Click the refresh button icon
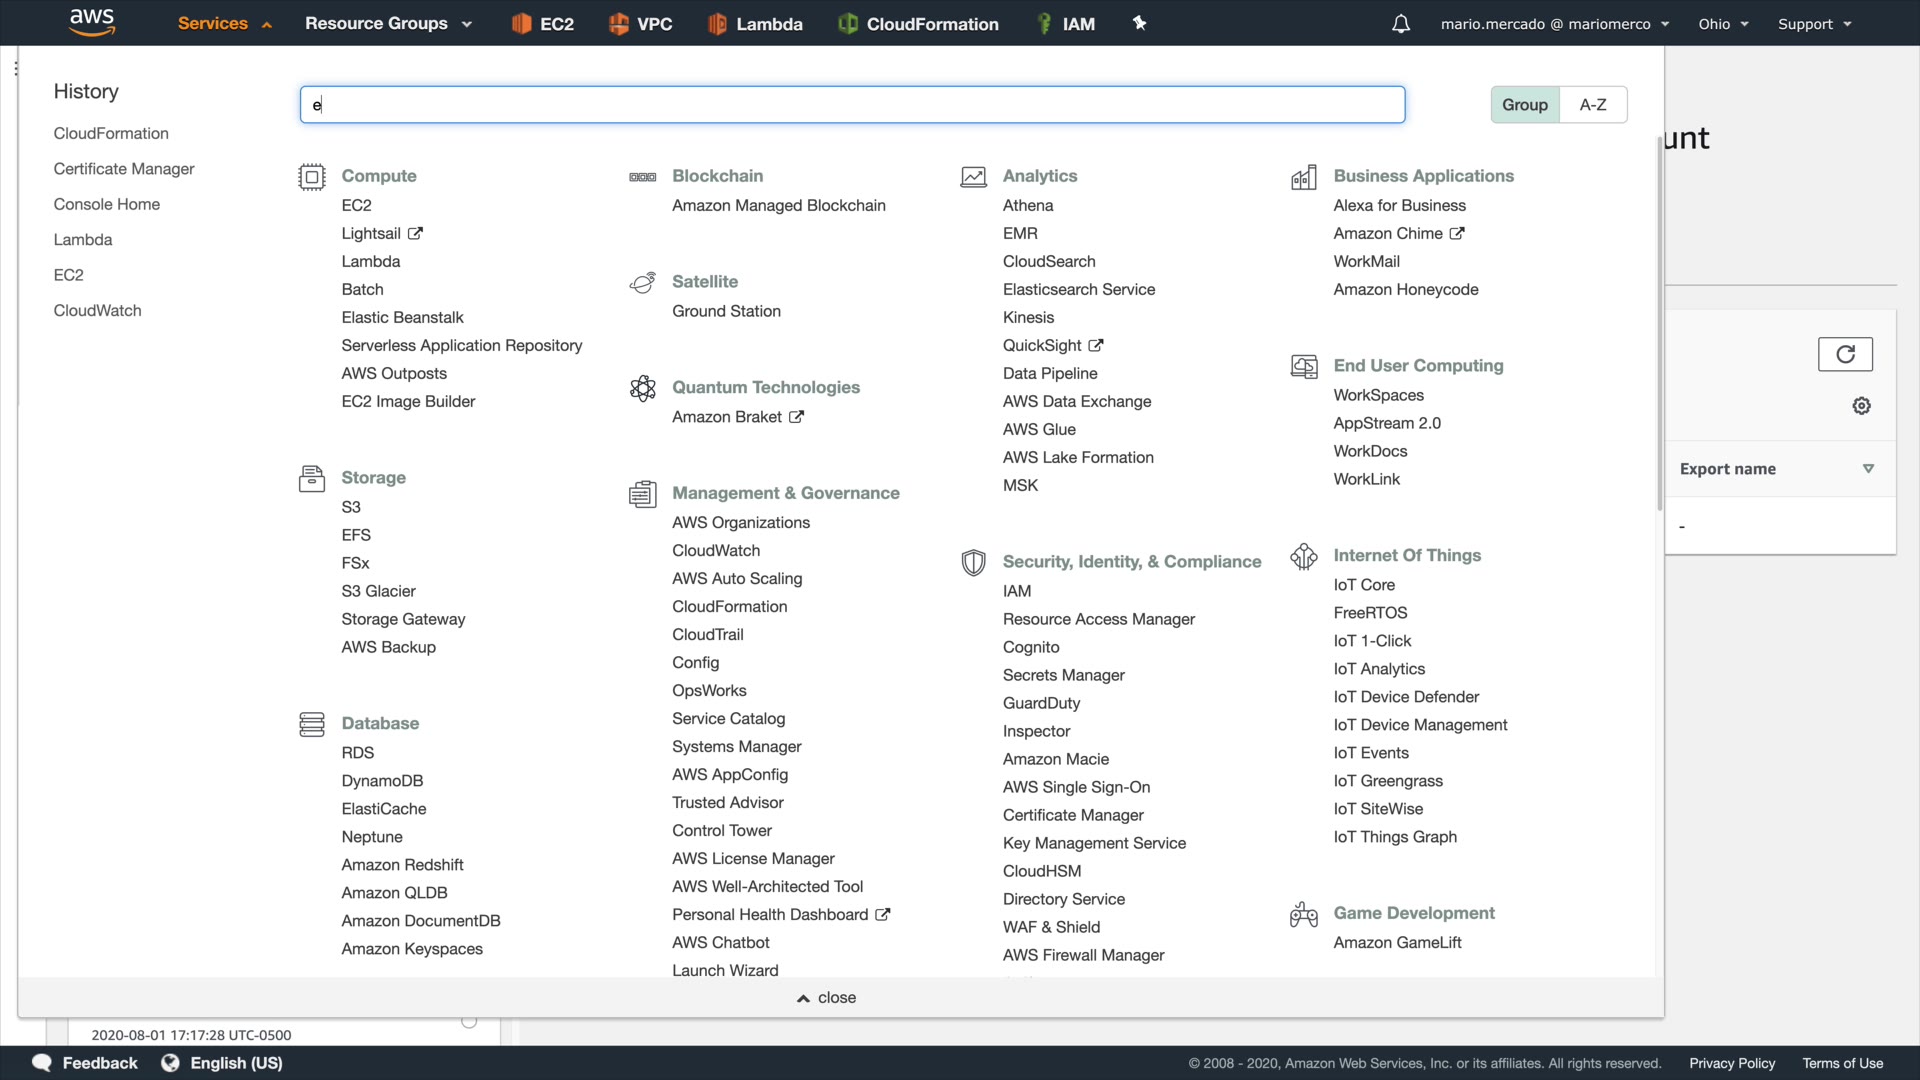The width and height of the screenshot is (1920, 1080). coord(1844,354)
